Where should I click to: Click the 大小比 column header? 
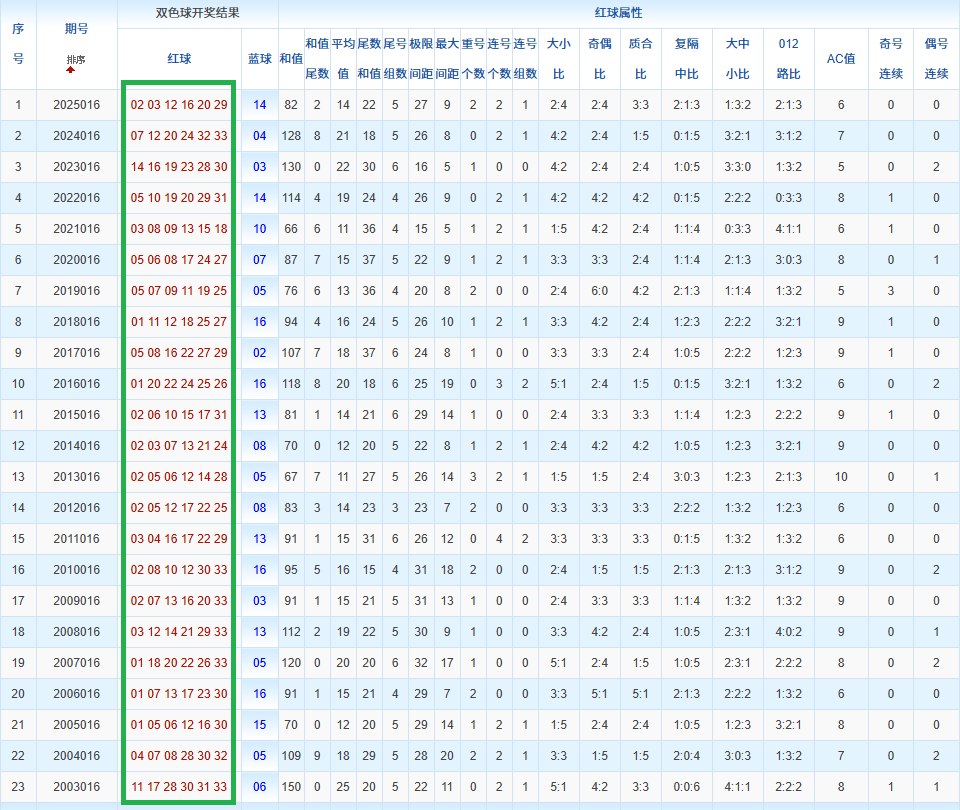pos(558,59)
